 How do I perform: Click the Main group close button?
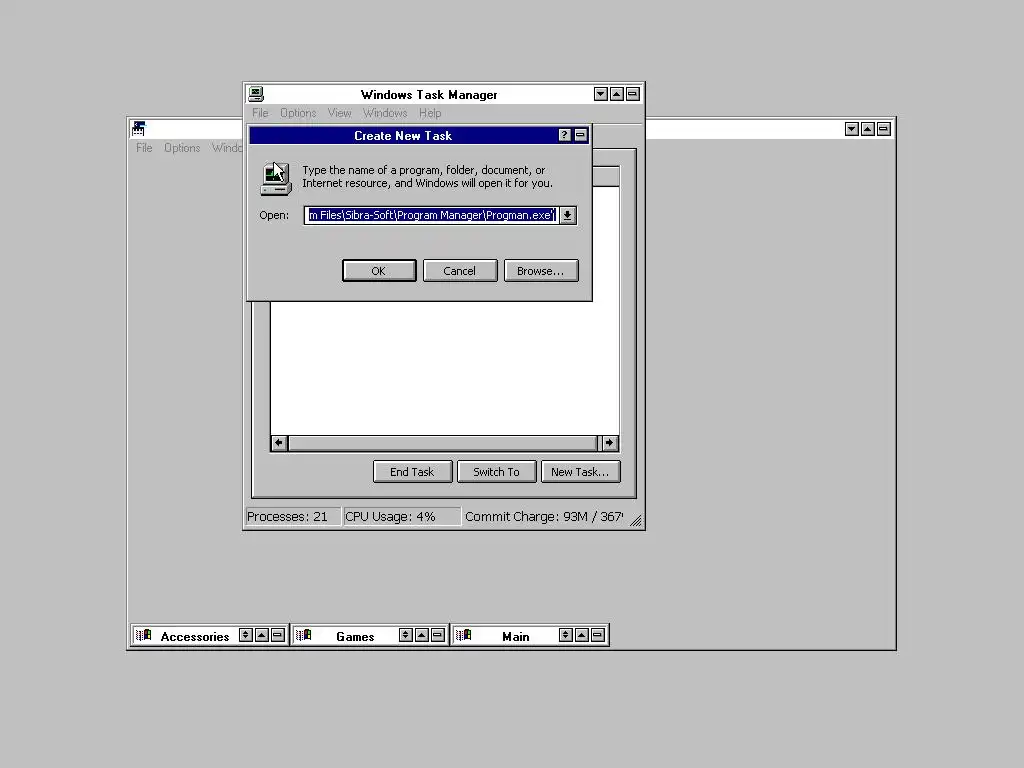(598, 635)
